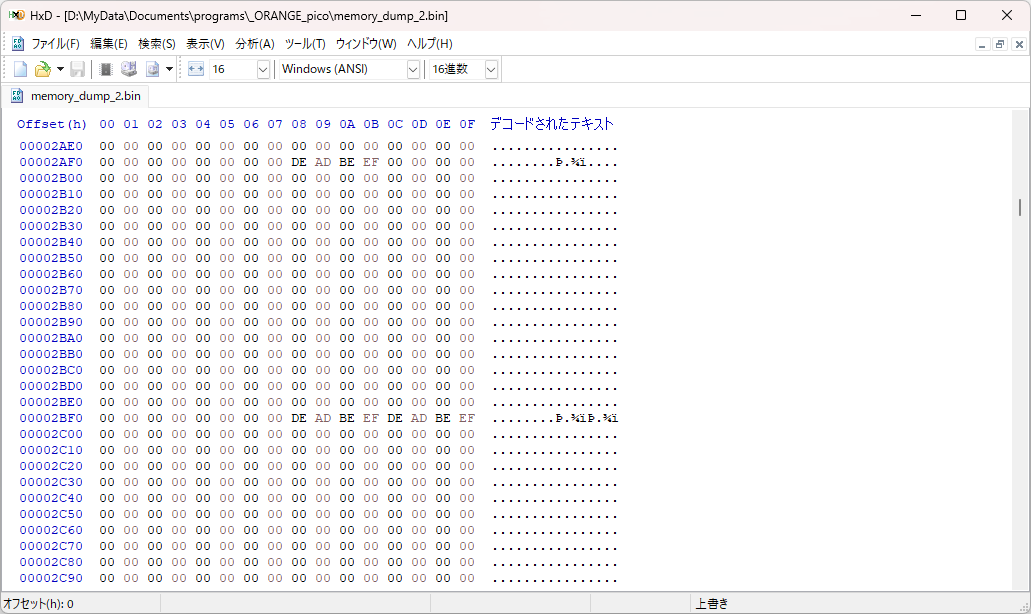Toggle 上書き overwrite mode in the status bar

[713, 603]
